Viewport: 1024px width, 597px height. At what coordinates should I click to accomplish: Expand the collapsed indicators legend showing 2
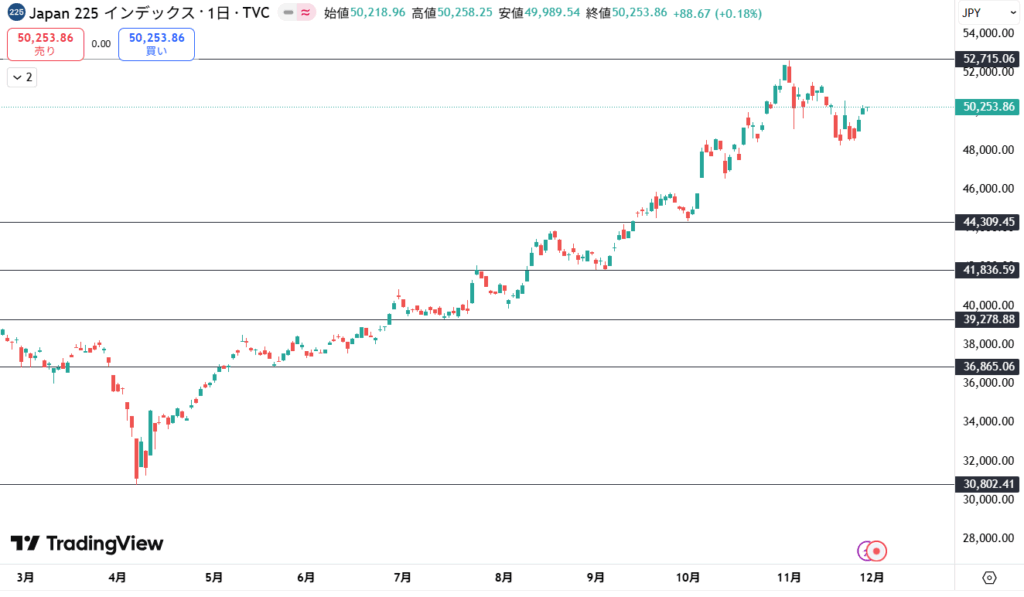point(22,77)
